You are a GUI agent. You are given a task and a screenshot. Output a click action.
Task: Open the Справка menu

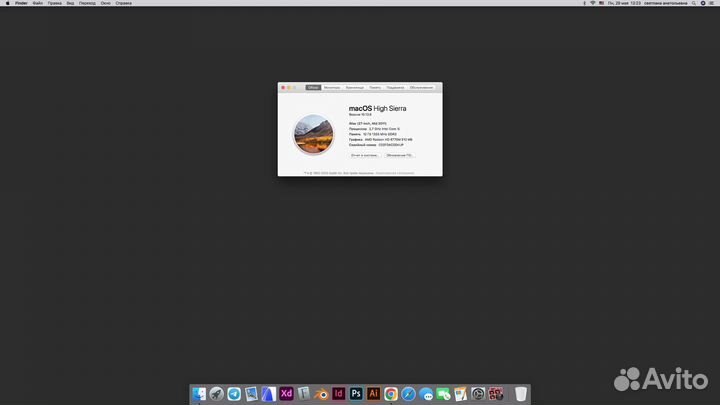(x=124, y=3)
